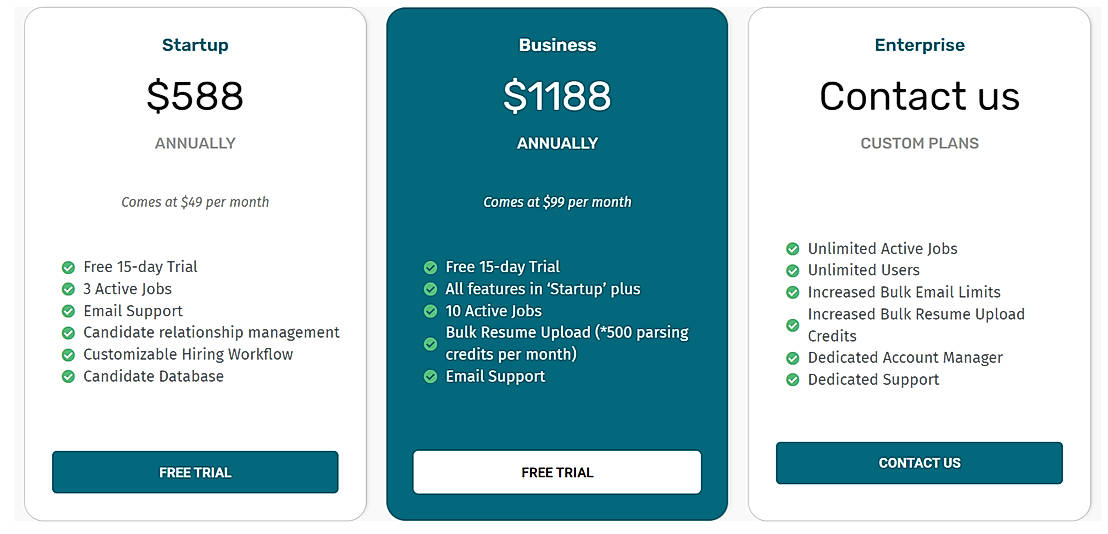Click the Enterprise plan title

tap(919, 45)
